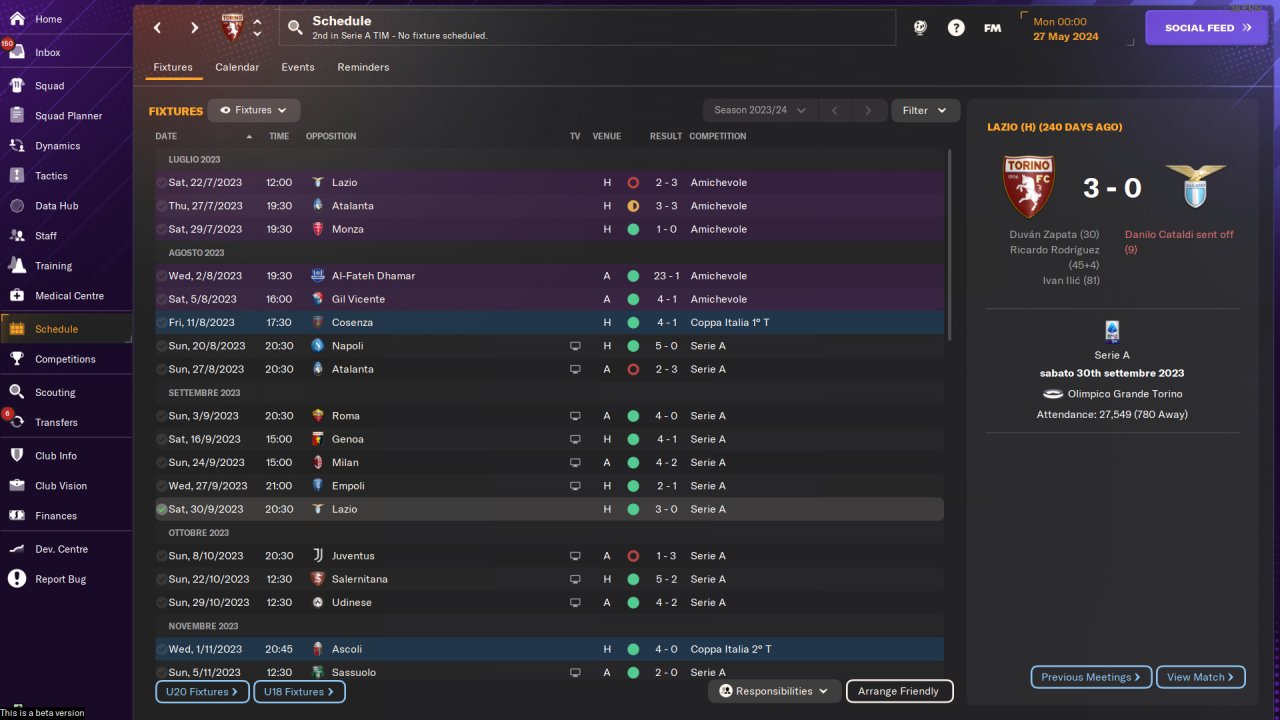Open the Filter dropdown
The width and height of the screenshot is (1280, 720).
[x=925, y=110]
